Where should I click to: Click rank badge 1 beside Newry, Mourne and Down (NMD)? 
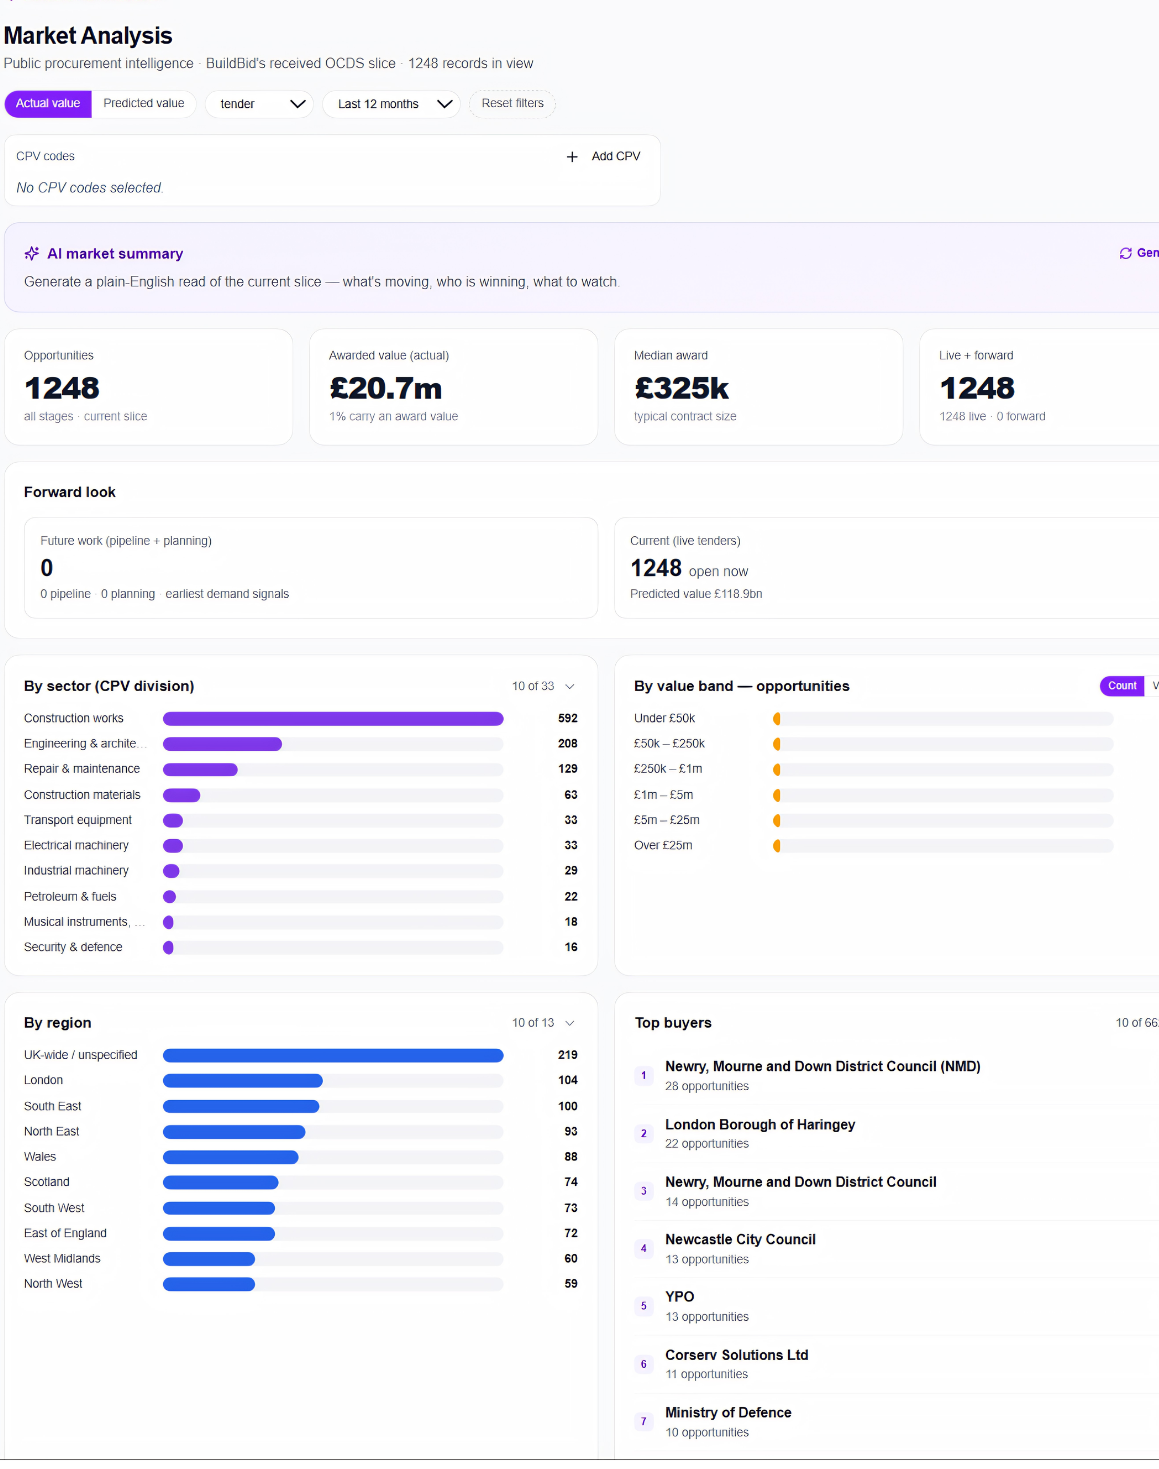tap(644, 1076)
